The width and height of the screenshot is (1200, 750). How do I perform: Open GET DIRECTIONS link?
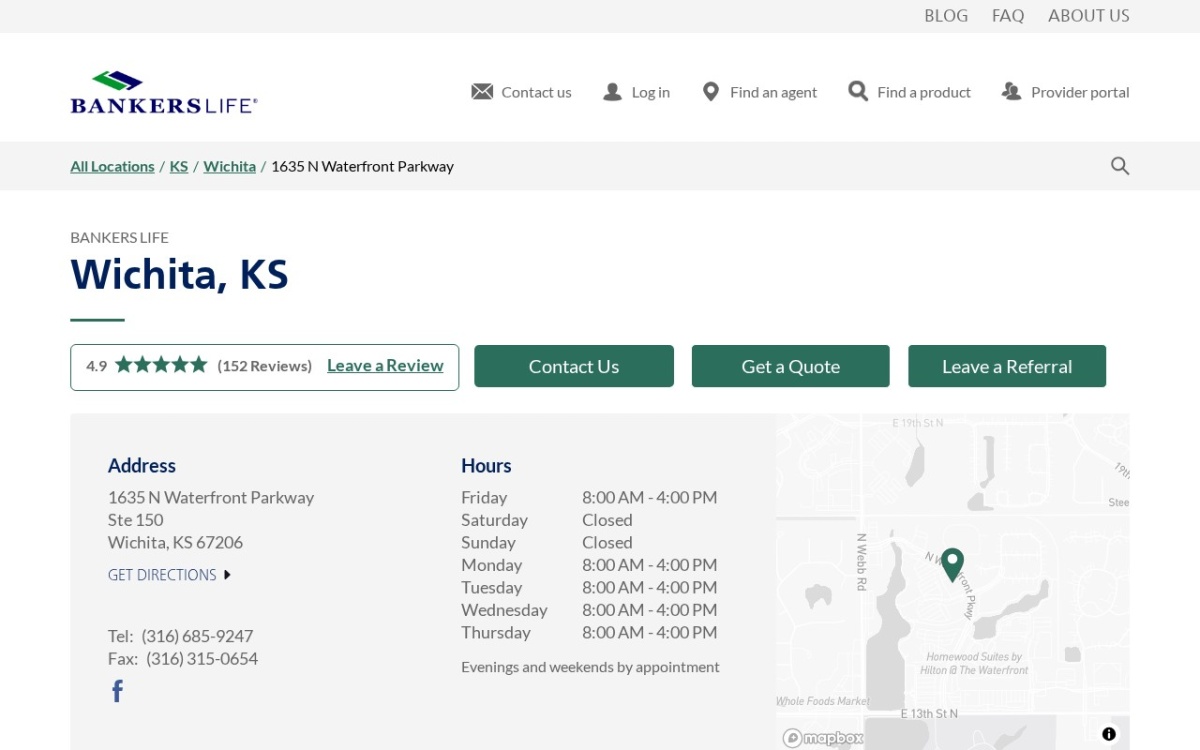[162, 575]
